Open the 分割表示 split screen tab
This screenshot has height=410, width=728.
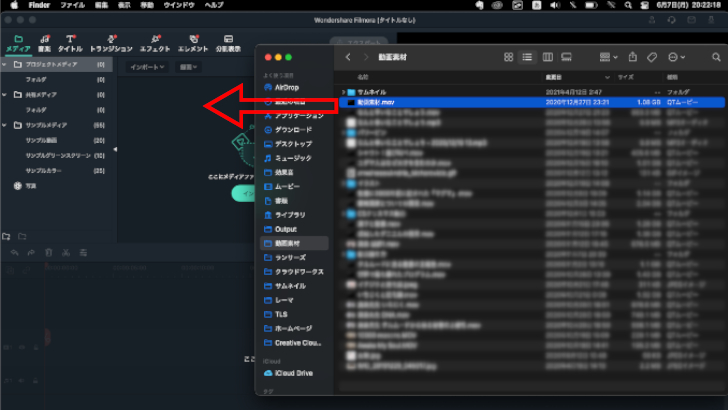click(x=228, y=43)
